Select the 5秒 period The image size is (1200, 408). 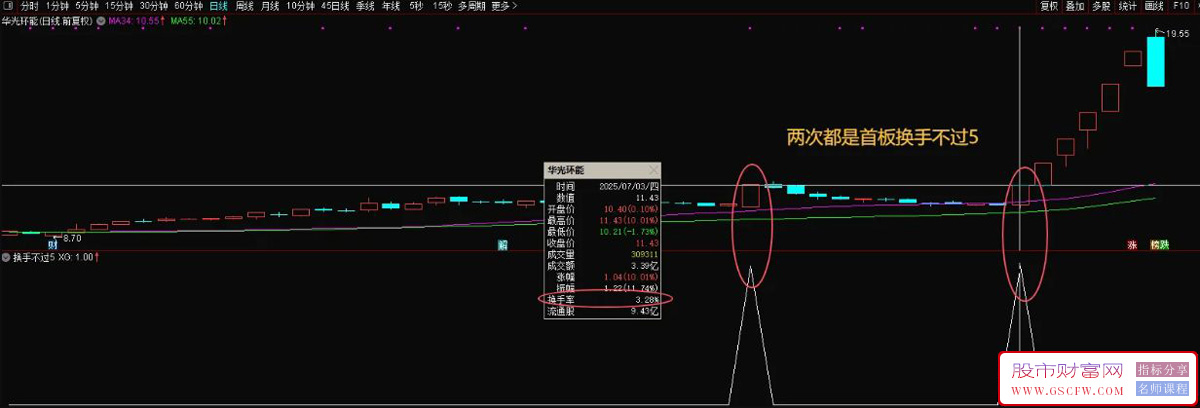click(x=415, y=6)
